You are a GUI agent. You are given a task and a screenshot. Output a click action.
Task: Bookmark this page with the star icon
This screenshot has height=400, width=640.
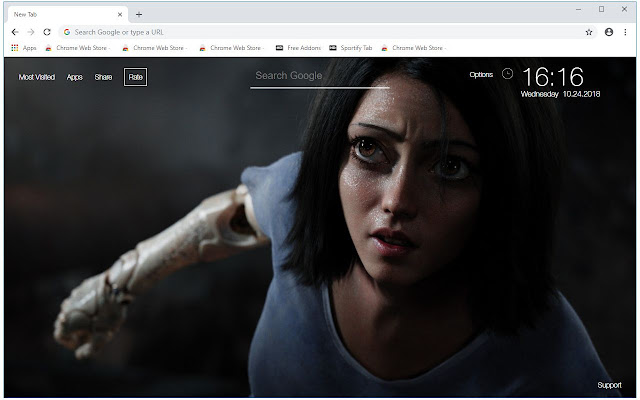[589, 32]
